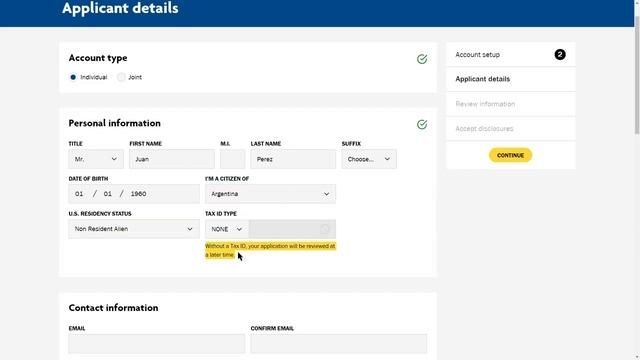Click the Account type section heading
The height and width of the screenshot is (360, 640).
pos(98,58)
